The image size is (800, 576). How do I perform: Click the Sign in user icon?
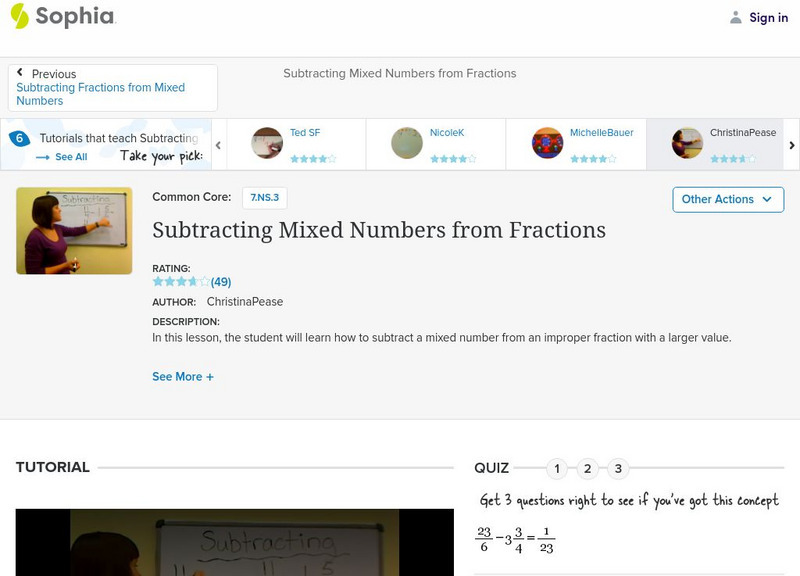click(736, 17)
